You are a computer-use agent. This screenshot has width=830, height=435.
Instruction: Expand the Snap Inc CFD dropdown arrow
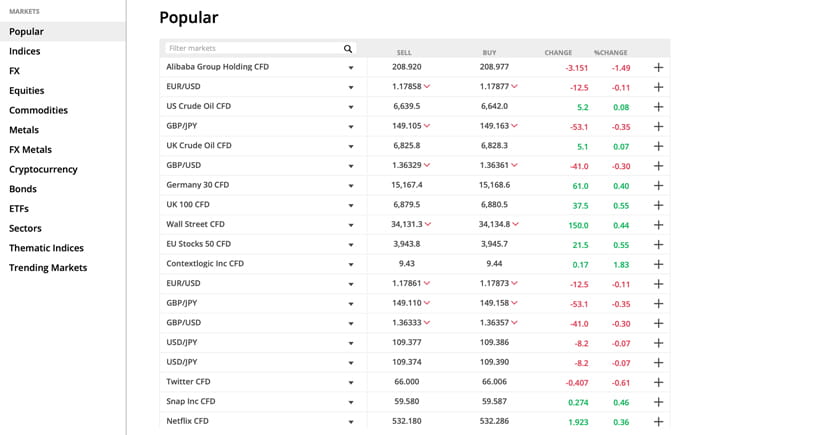click(x=350, y=402)
